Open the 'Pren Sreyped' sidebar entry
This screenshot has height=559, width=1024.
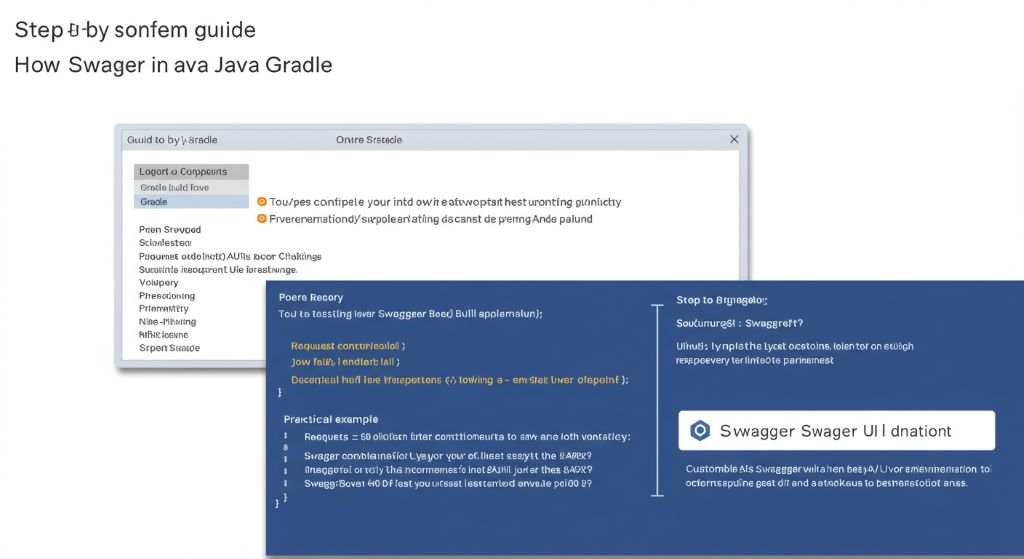(170, 230)
